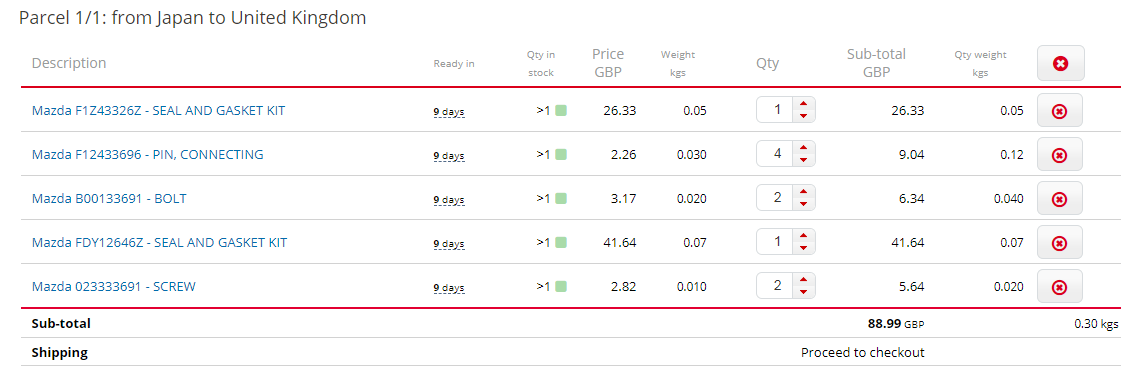This screenshot has height=374, width=1141.
Task: Clear all items with the header delete button
Action: [1060, 63]
